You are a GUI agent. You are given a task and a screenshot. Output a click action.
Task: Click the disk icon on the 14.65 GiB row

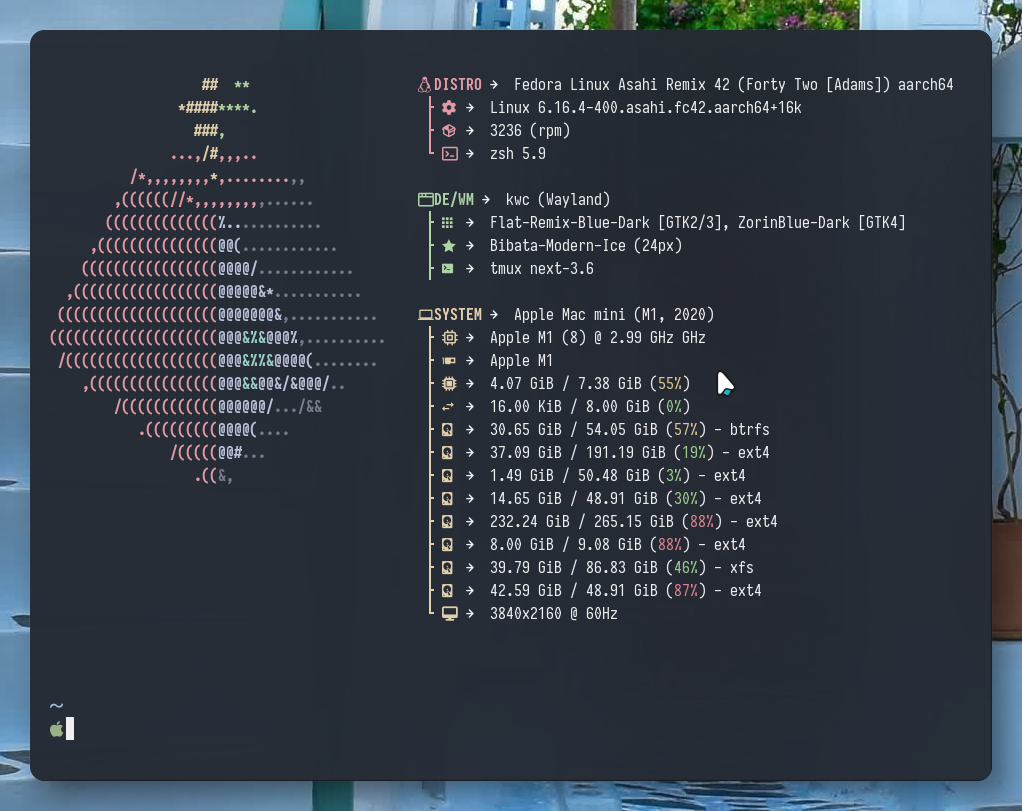point(447,499)
